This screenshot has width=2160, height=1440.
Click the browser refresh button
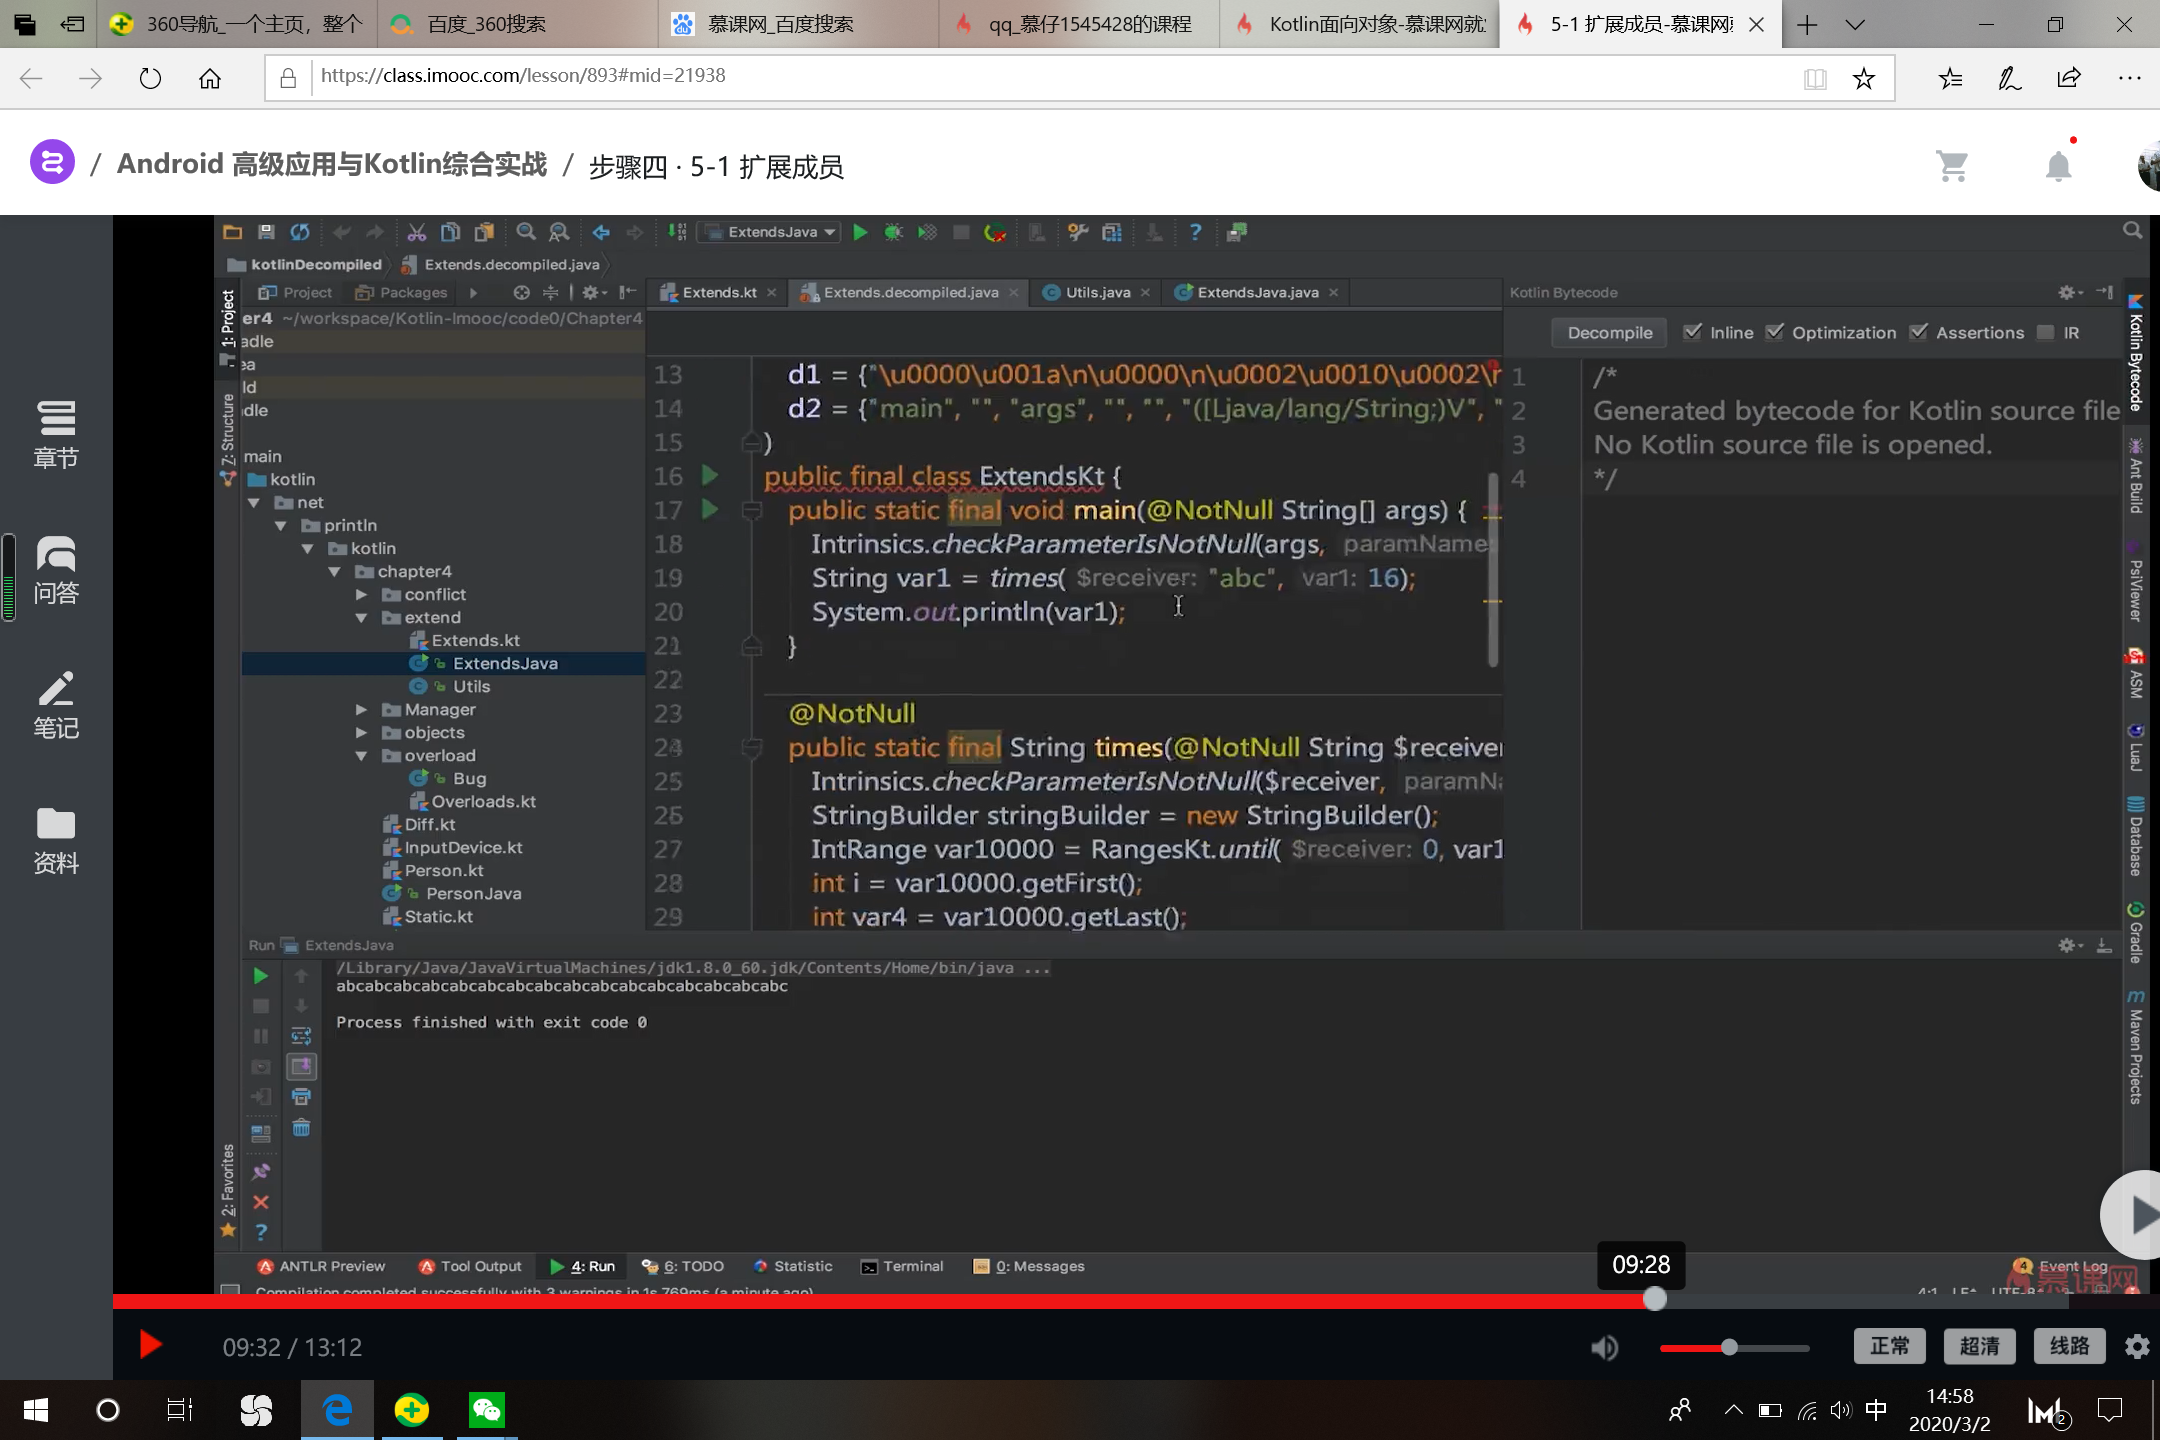pyautogui.click(x=150, y=78)
